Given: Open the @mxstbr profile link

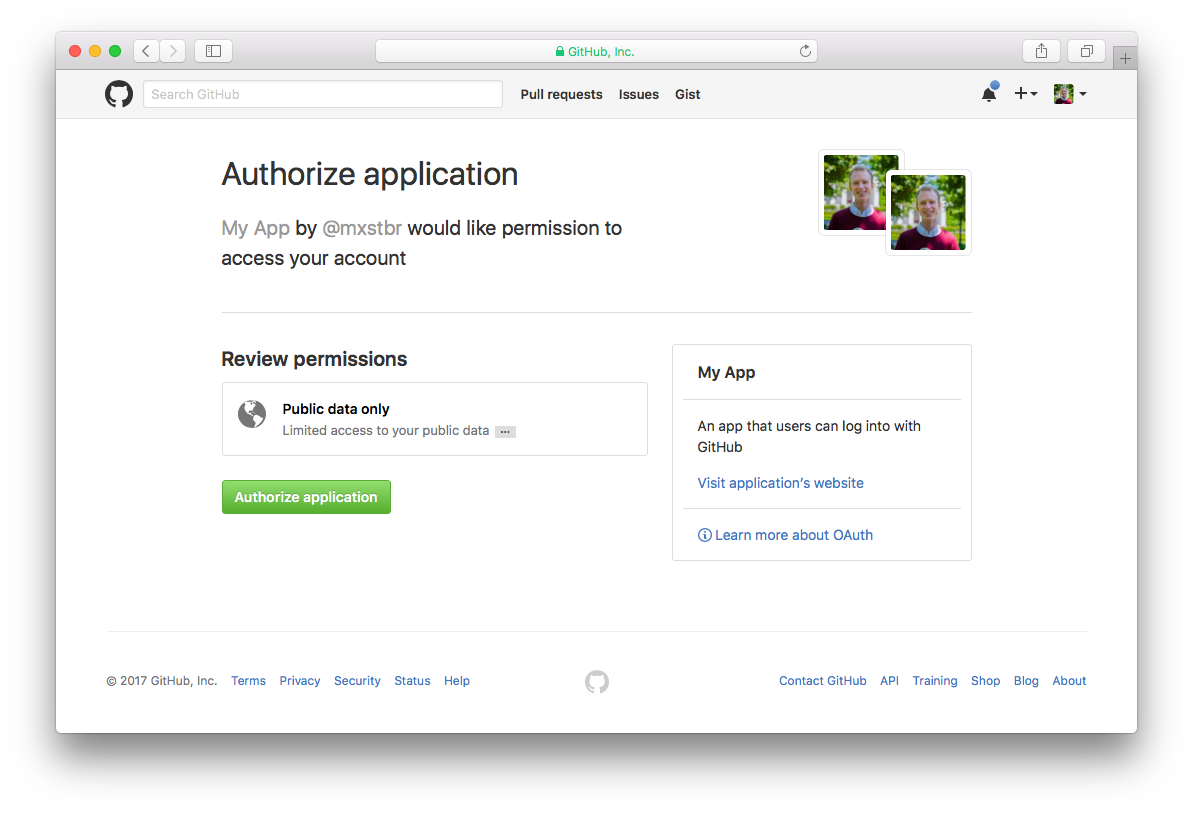Looking at the screenshot, I should (362, 228).
